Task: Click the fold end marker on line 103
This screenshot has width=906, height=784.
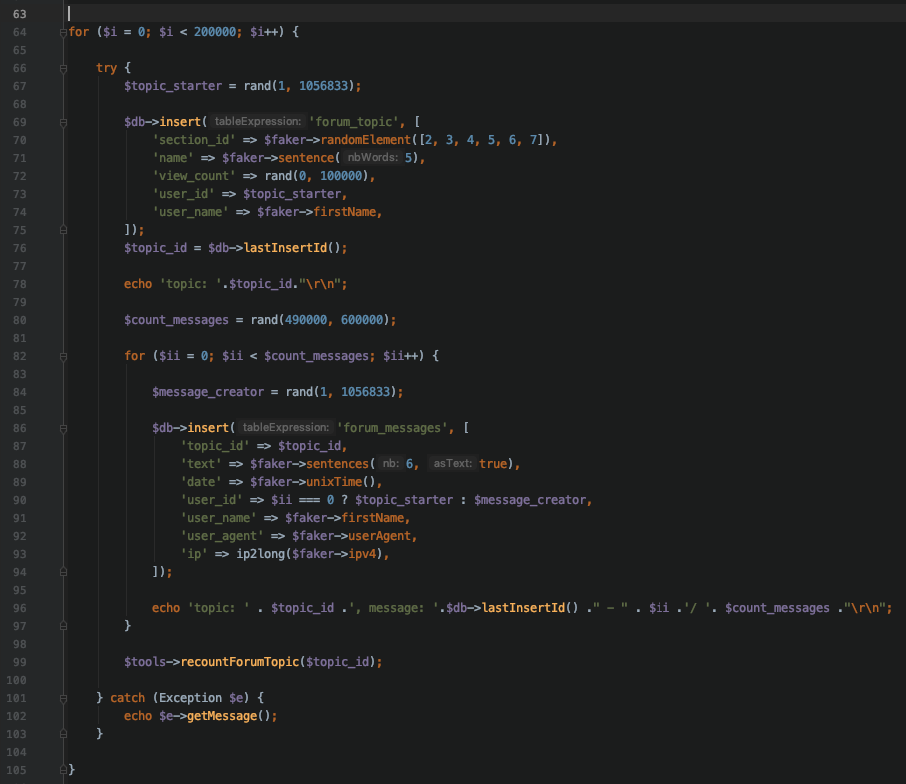Action: pyautogui.click(x=63, y=733)
